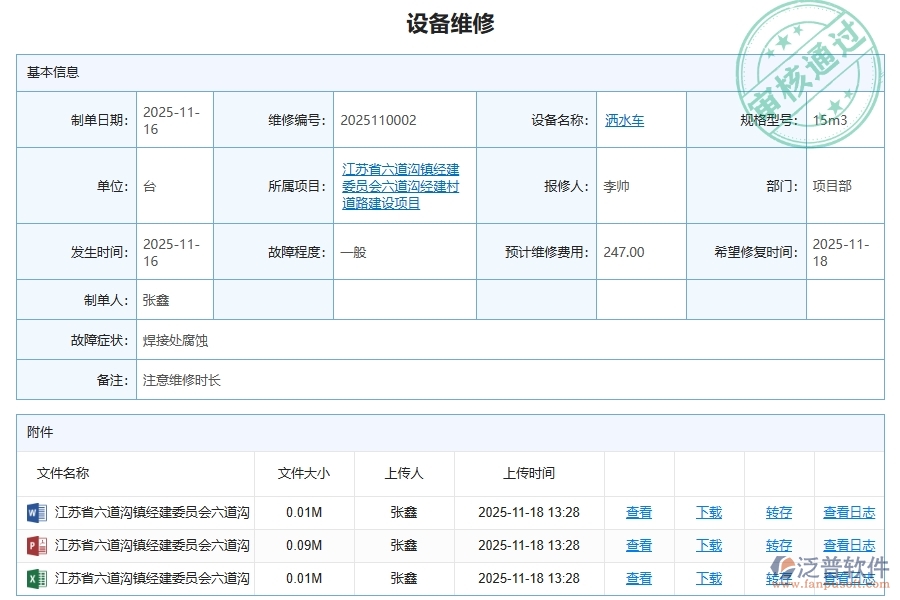查看 the third attachment
Screen dimensions: 900x600
tap(639, 578)
